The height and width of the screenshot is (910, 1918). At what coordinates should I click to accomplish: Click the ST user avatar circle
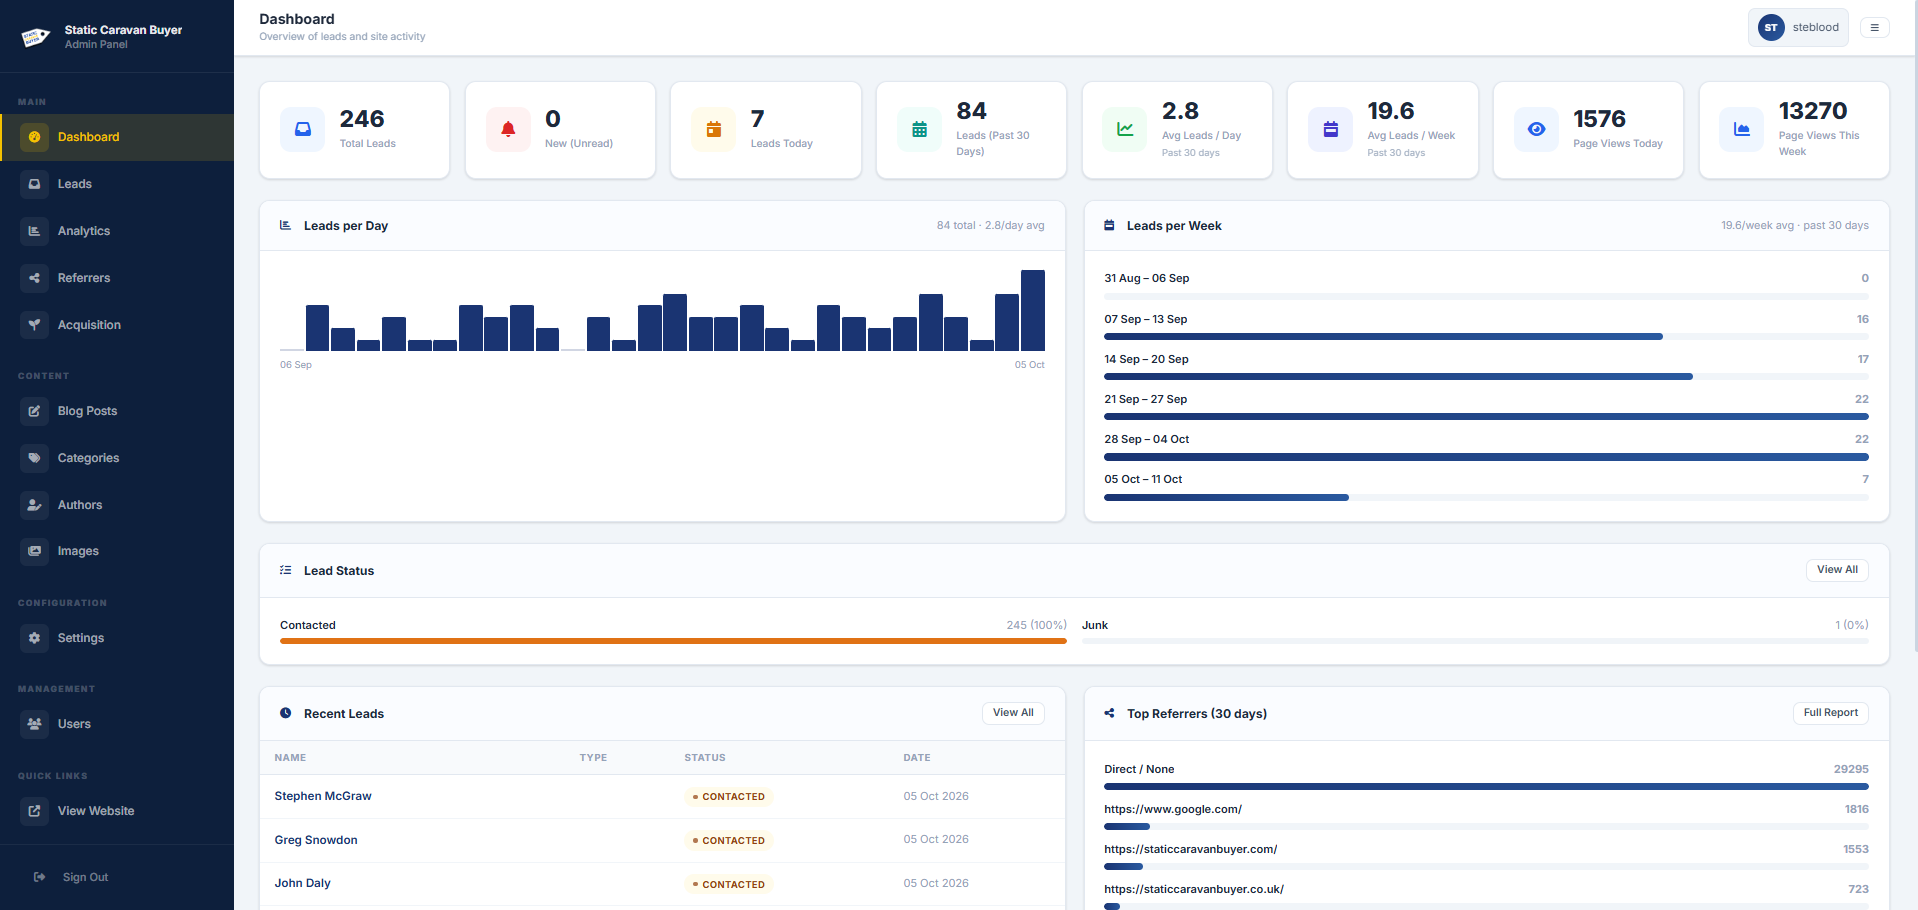(1771, 28)
